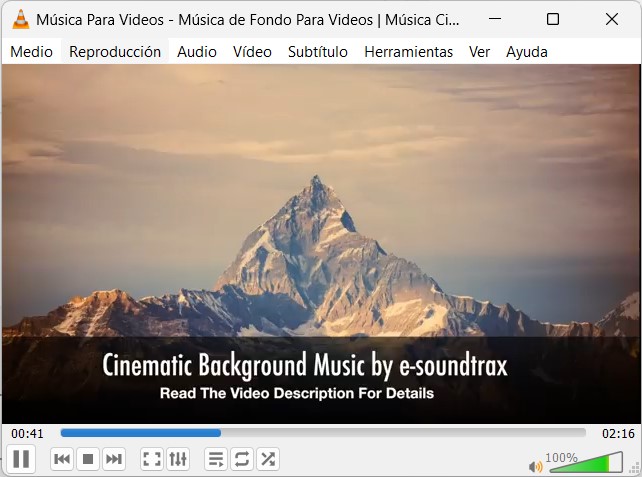
Task: Close the VLC window
Action: pos(612,19)
